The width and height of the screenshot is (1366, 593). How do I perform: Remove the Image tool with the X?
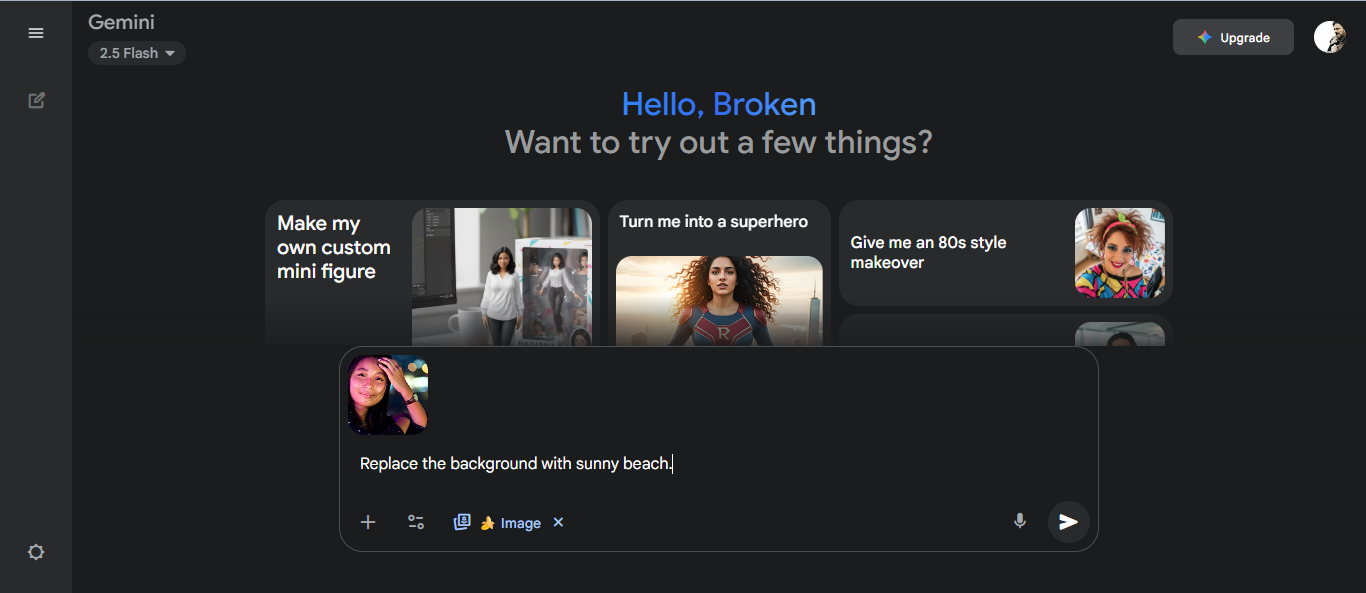point(558,522)
